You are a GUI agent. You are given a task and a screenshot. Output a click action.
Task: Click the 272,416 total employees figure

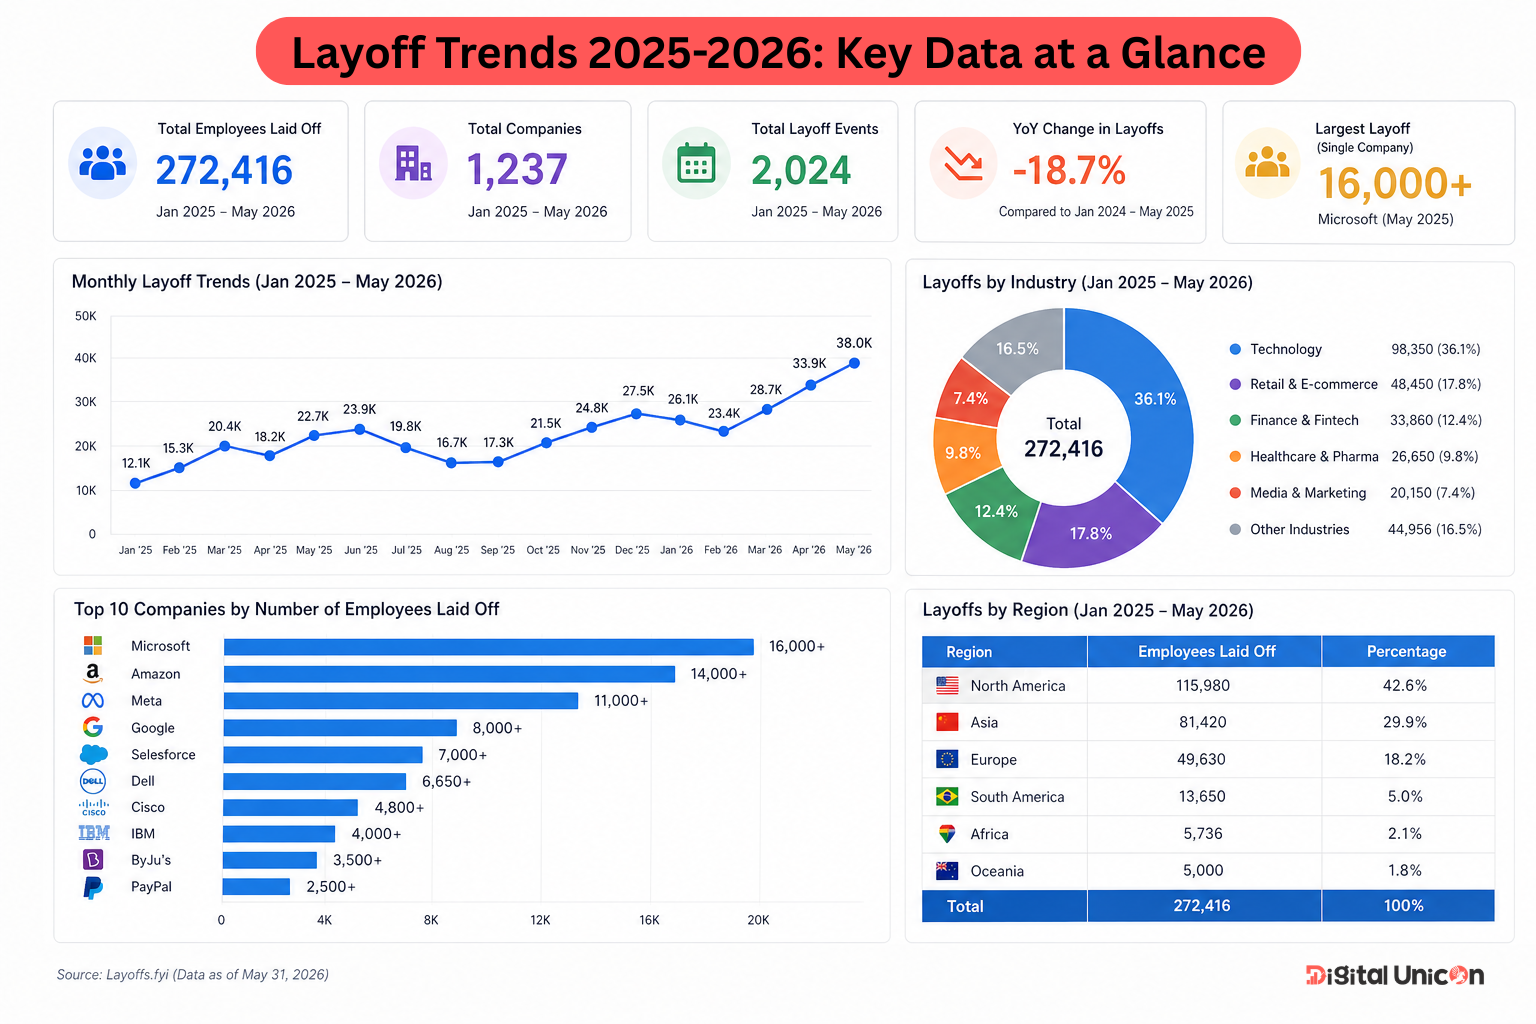tap(224, 171)
